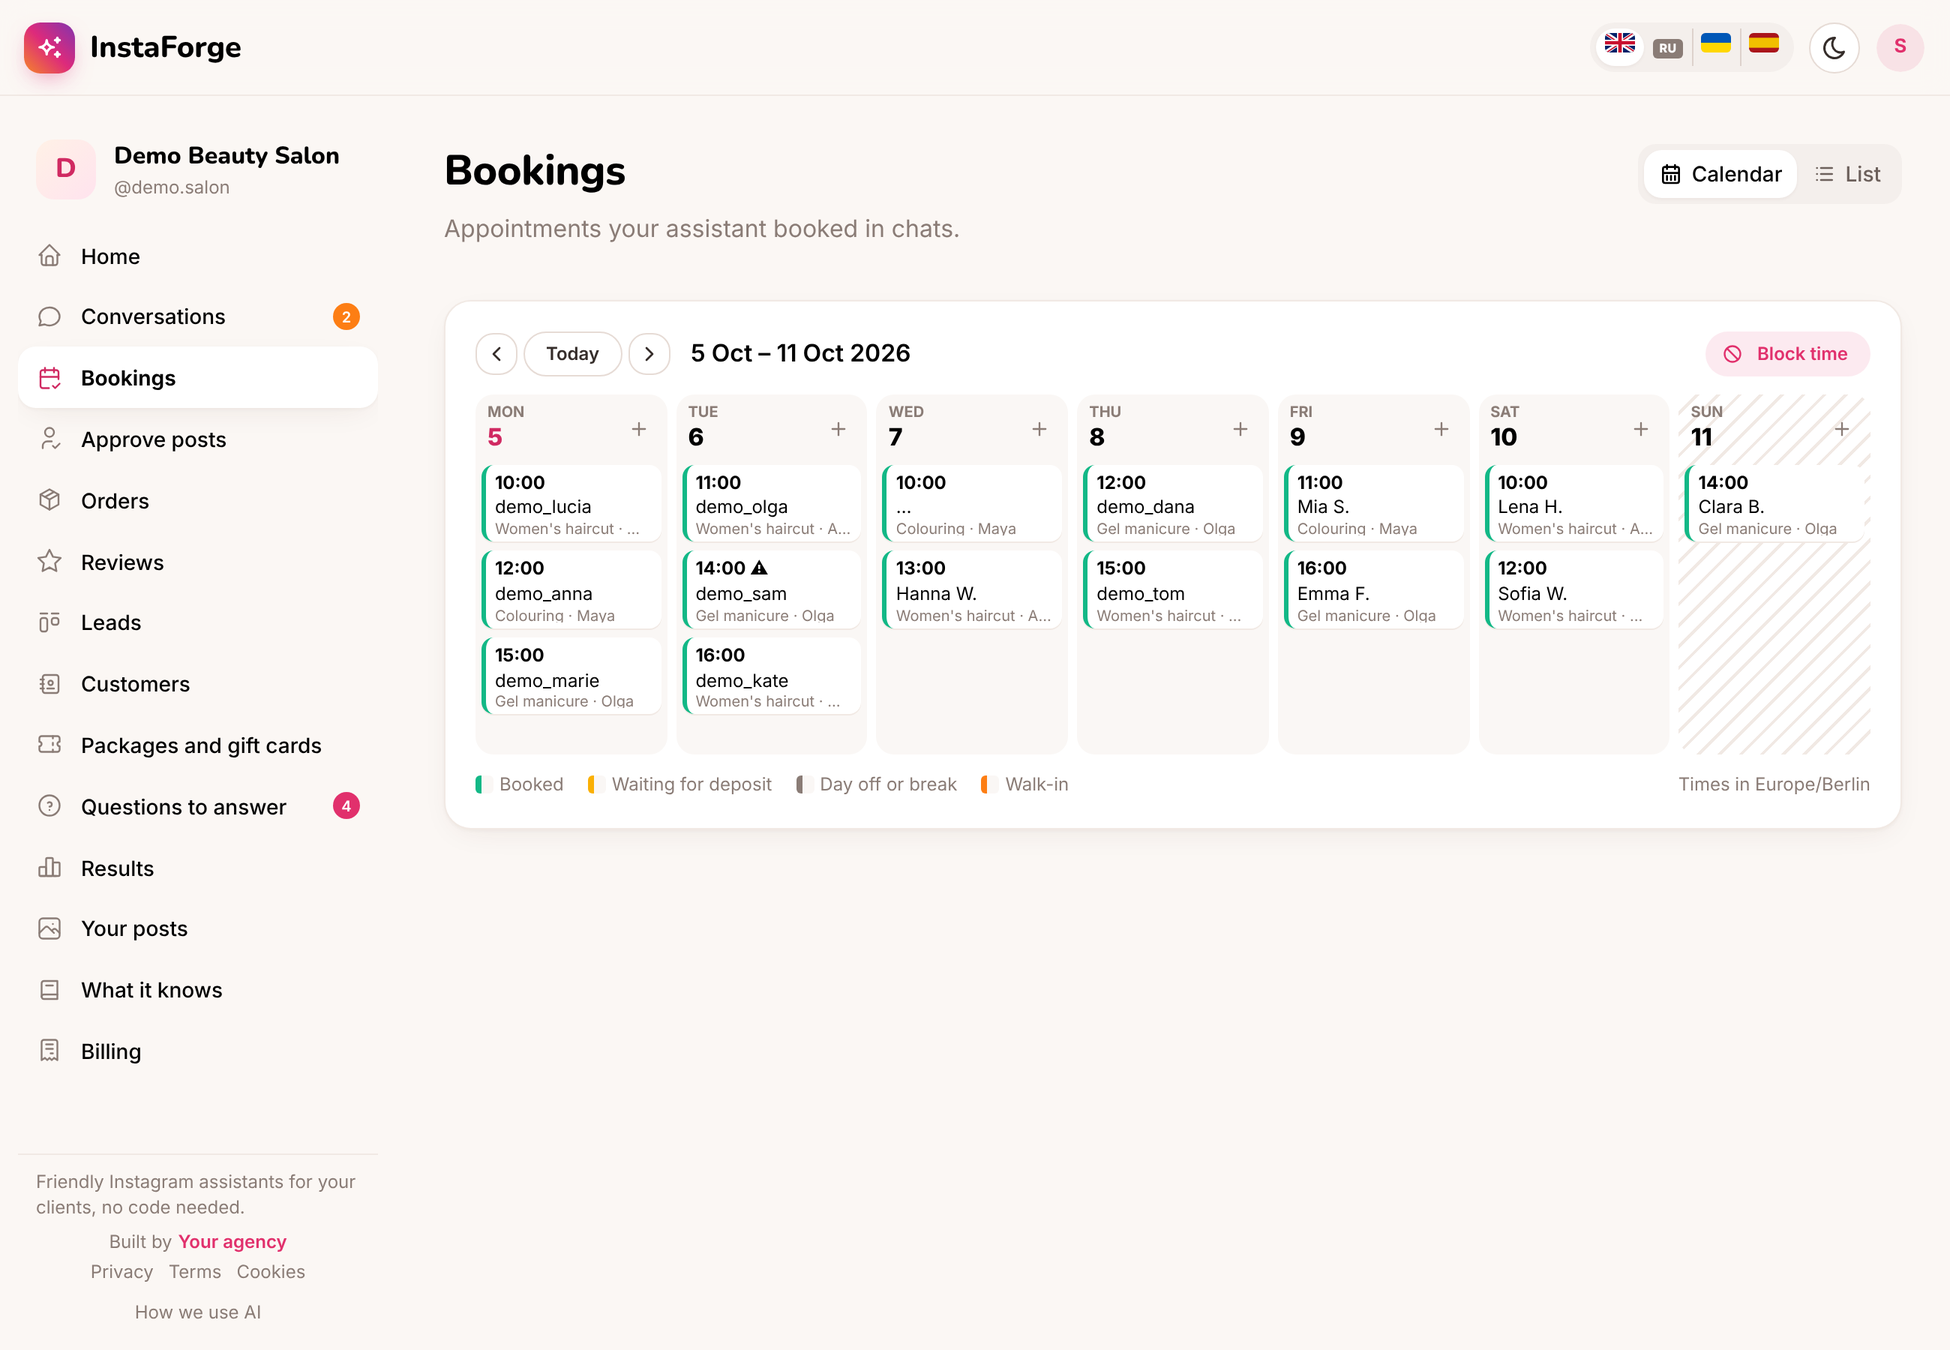Go to previous week arrow
This screenshot has height=1350, width=1950.
click(497, 354)
